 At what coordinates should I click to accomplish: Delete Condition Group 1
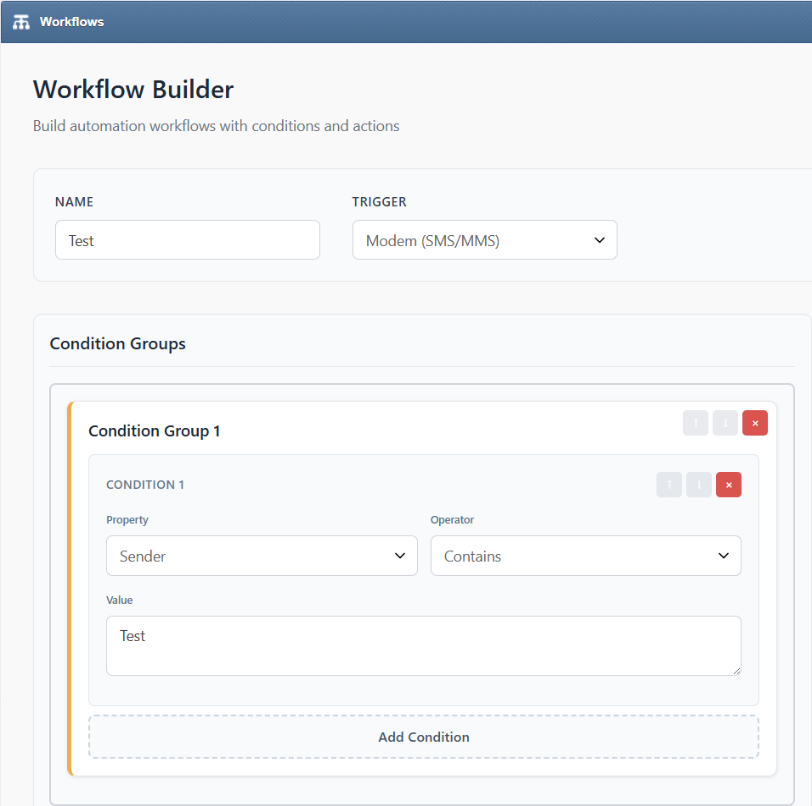[755, 423]
